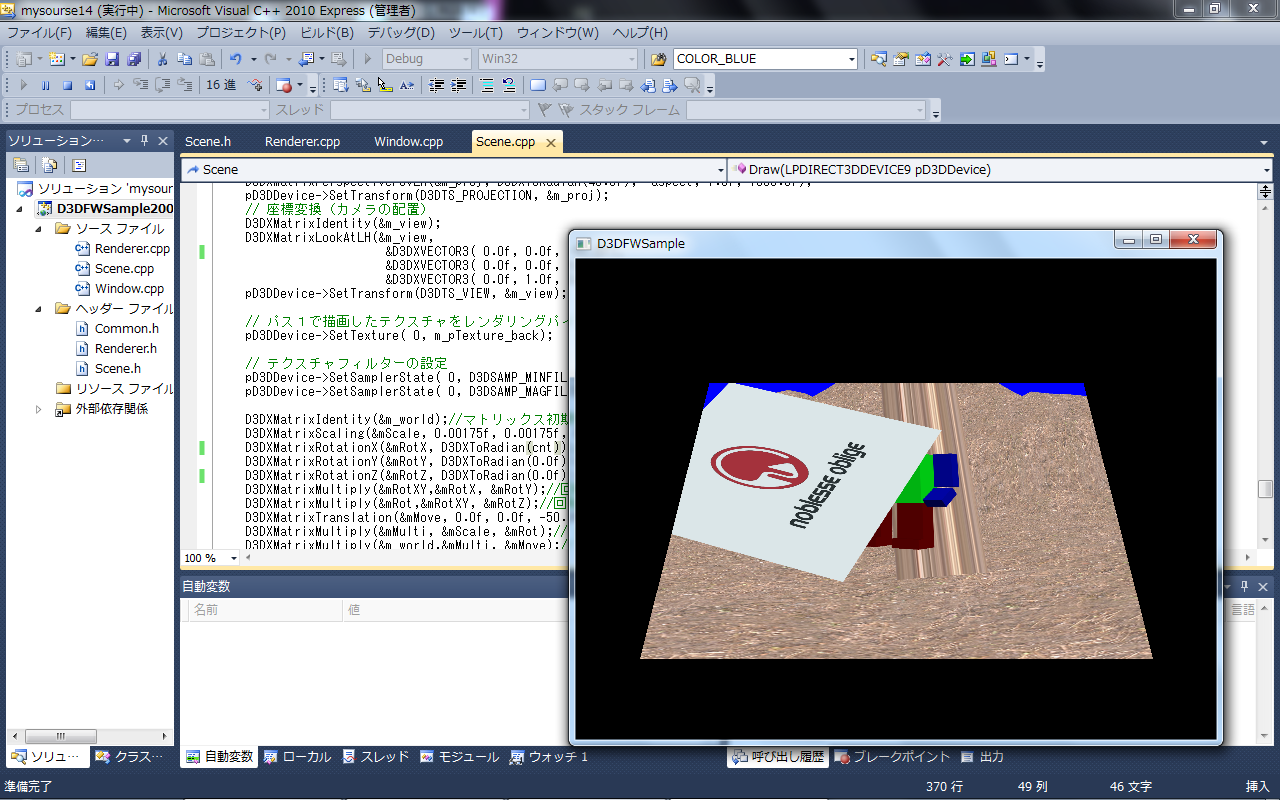Viewport: 1280px width, 800px height.
Task: Pin the Solution Explorer panel
Action: click(x=144, y=140)
